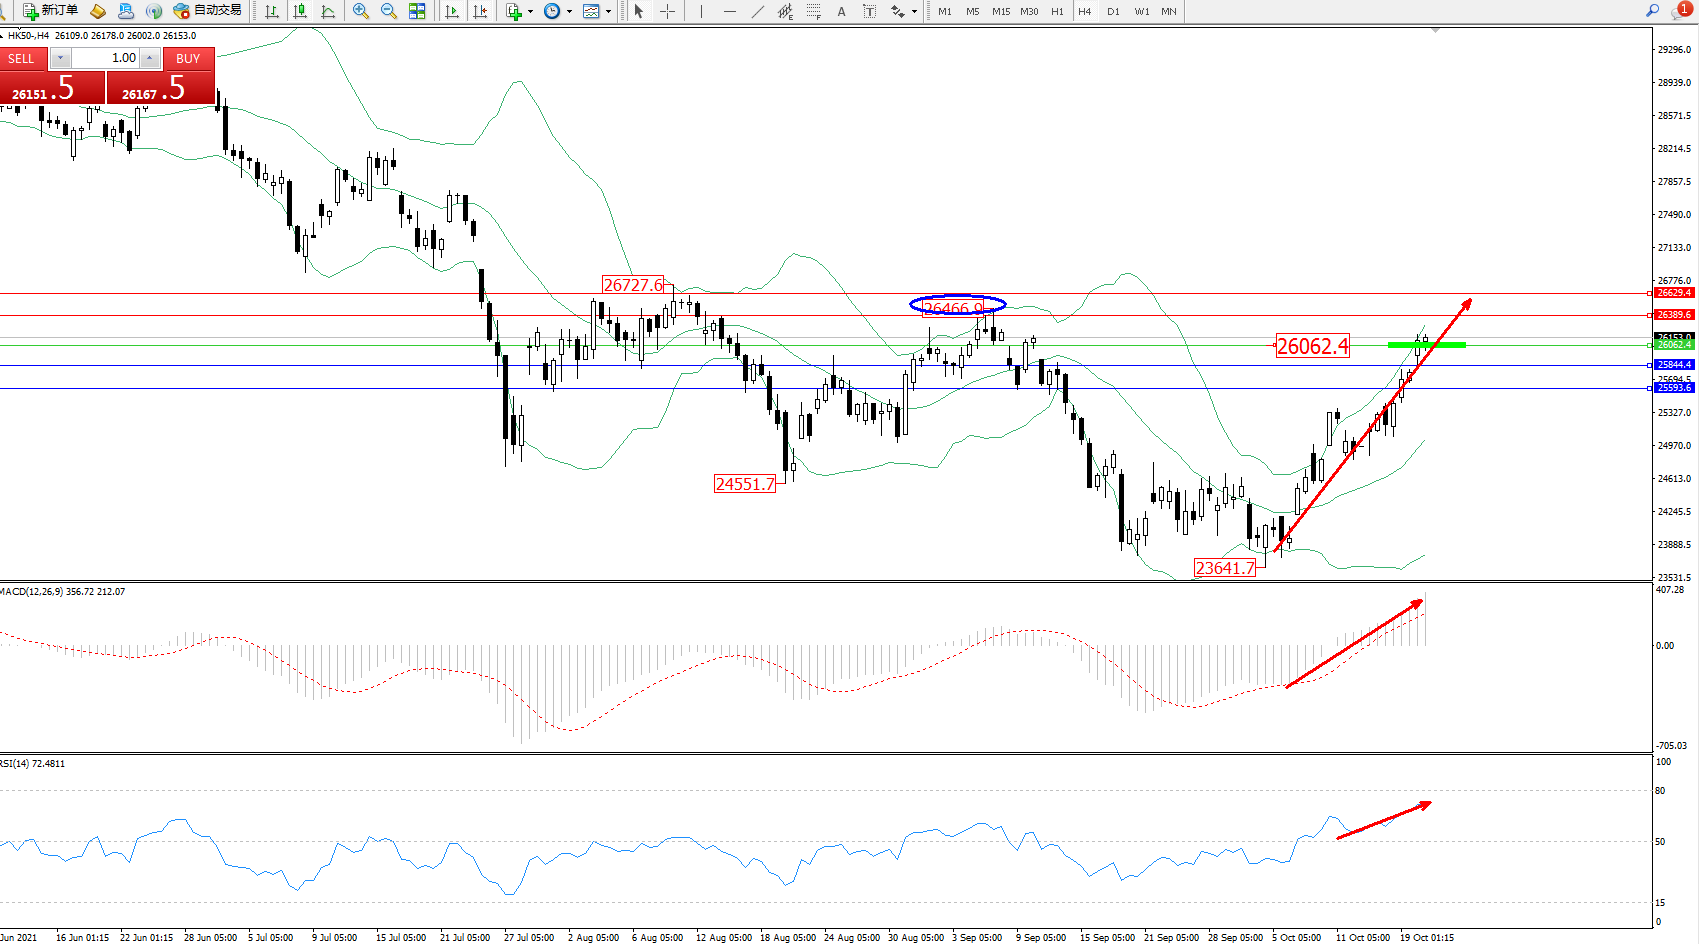Zoom in on the chart
The image size is (1699, 944).
tap(361, 11)
